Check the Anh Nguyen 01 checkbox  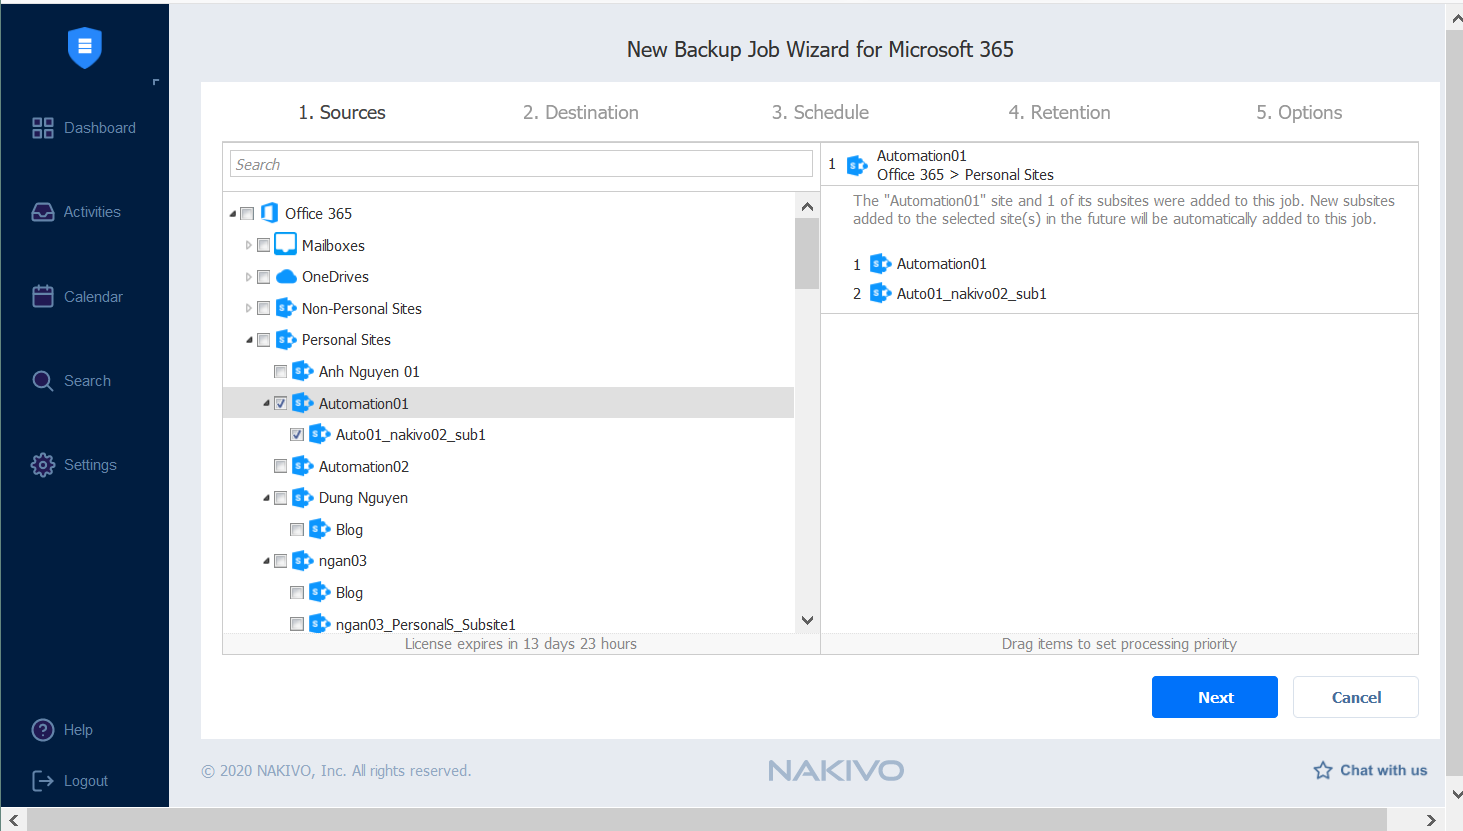click(x=281, y=371)
